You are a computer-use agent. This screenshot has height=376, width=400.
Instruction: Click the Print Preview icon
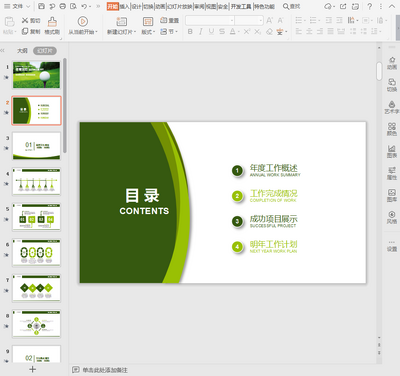tap(73, 6)
